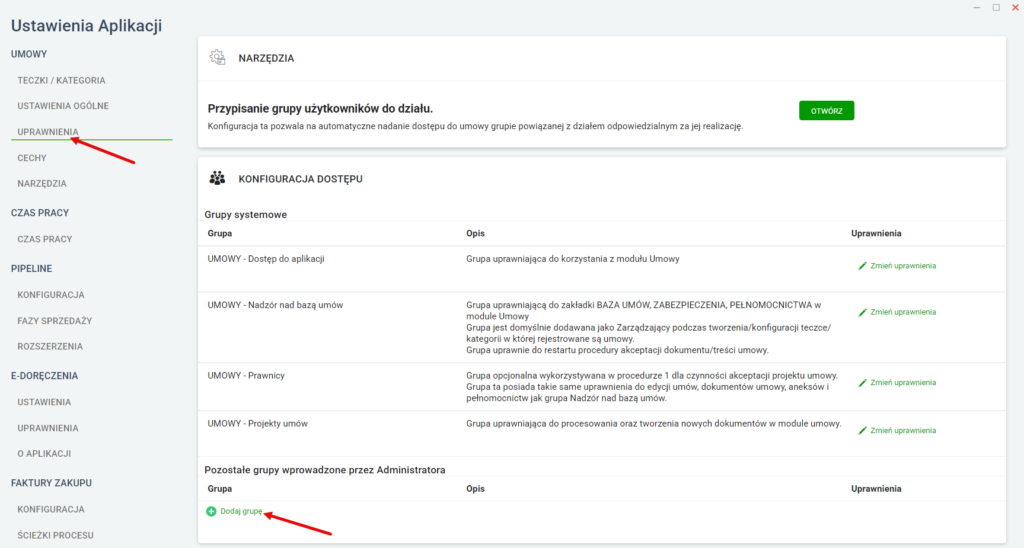Select UPRAWNIENIA under E-DORĘCZENIA

[48, 428]
